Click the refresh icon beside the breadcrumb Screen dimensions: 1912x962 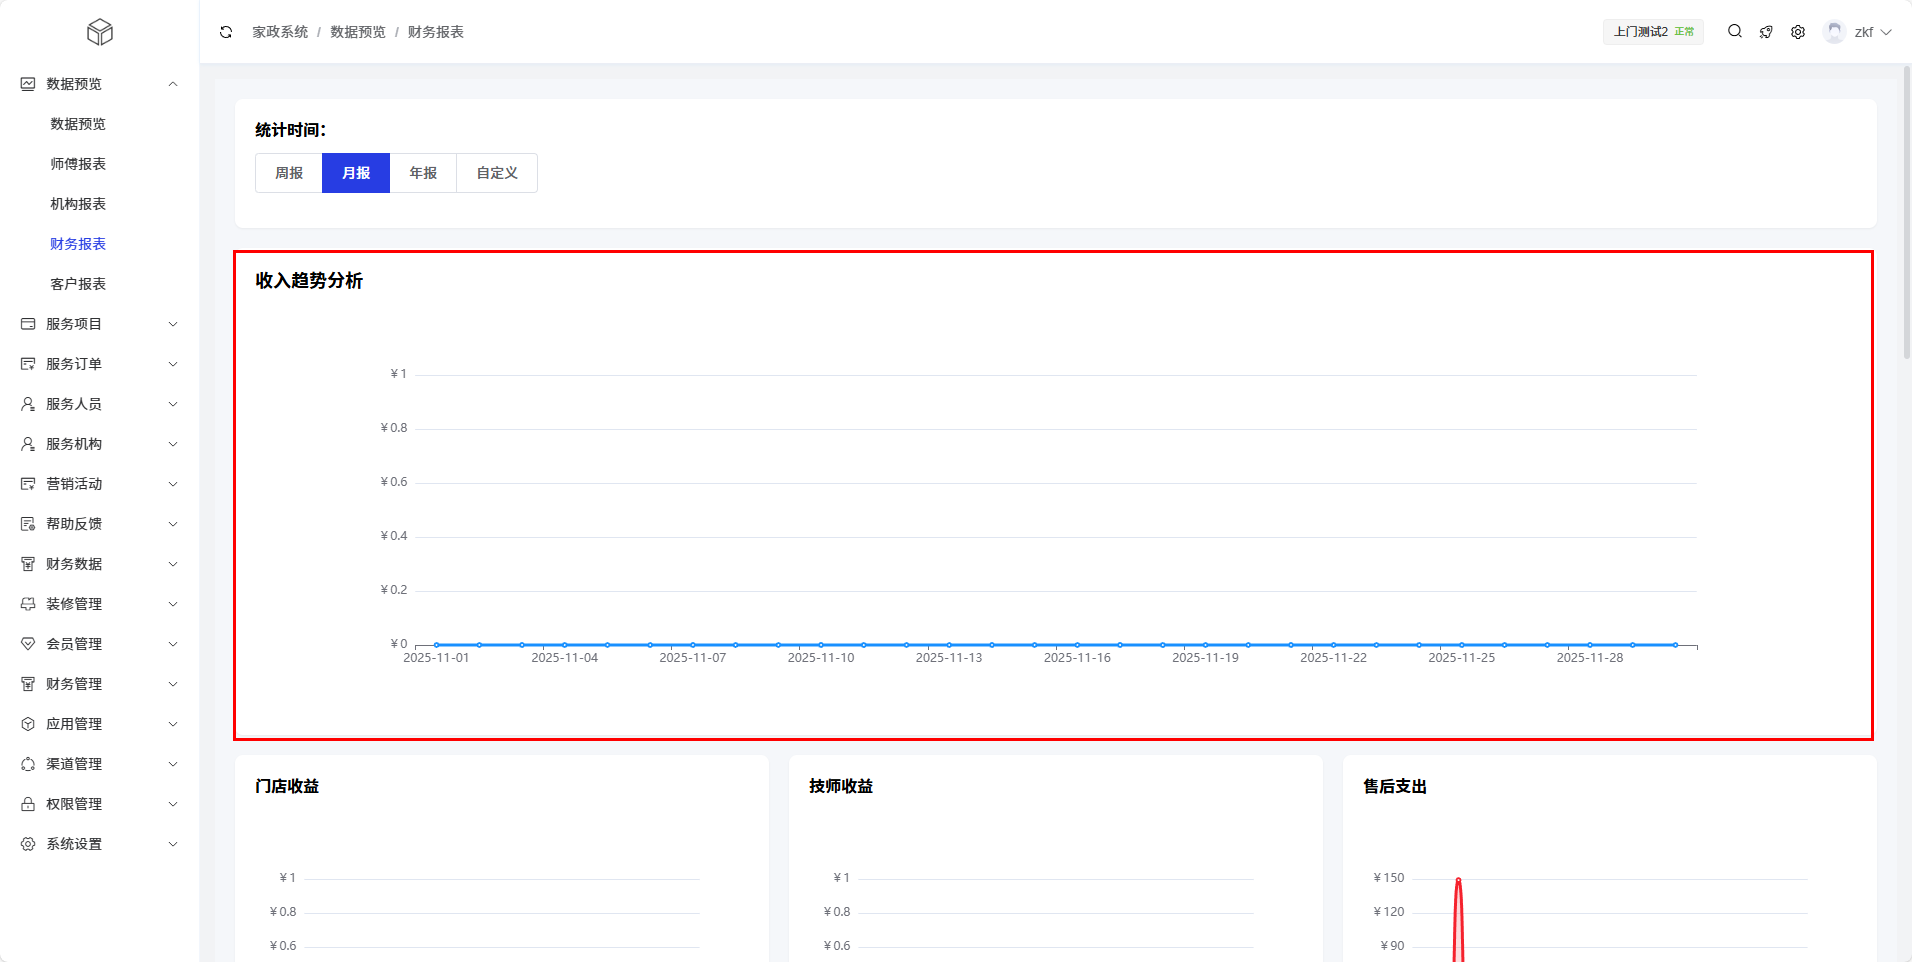[226, 32]
